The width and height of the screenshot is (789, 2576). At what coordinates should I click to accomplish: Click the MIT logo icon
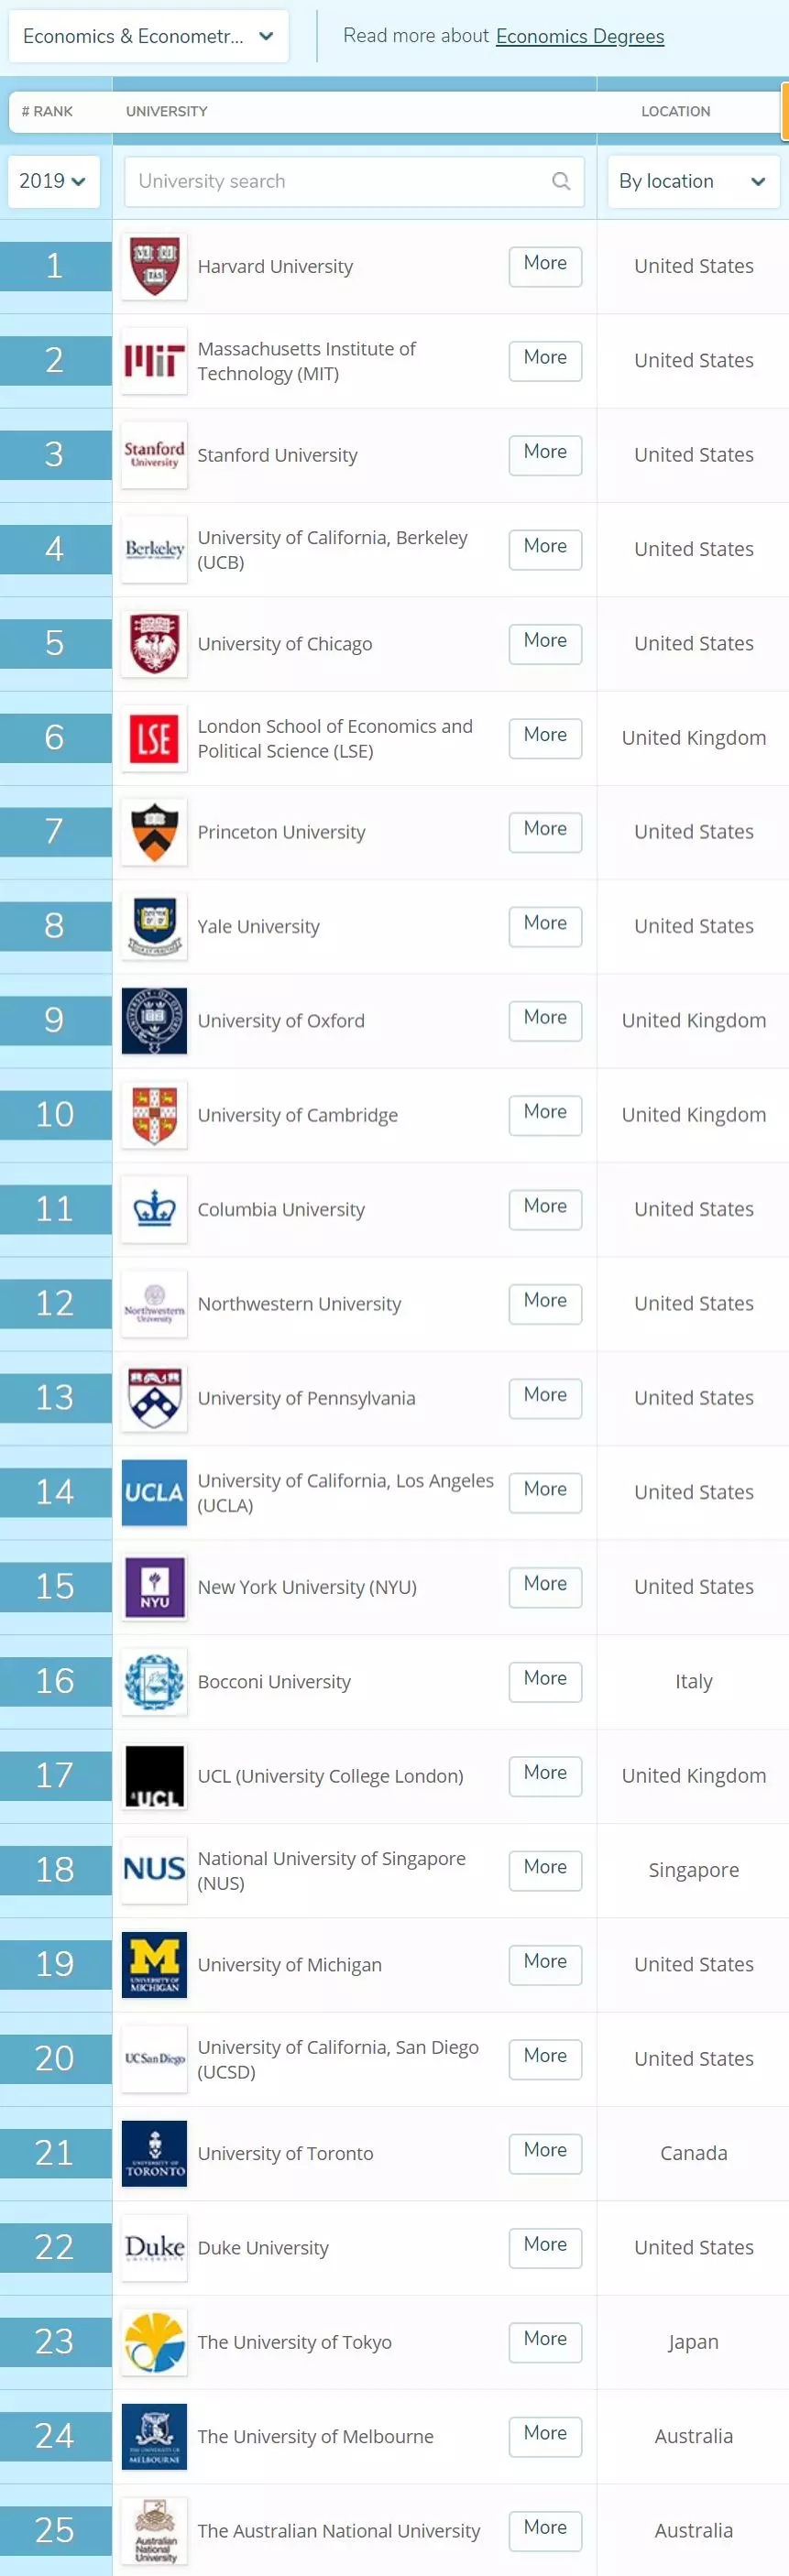(154, 360)
